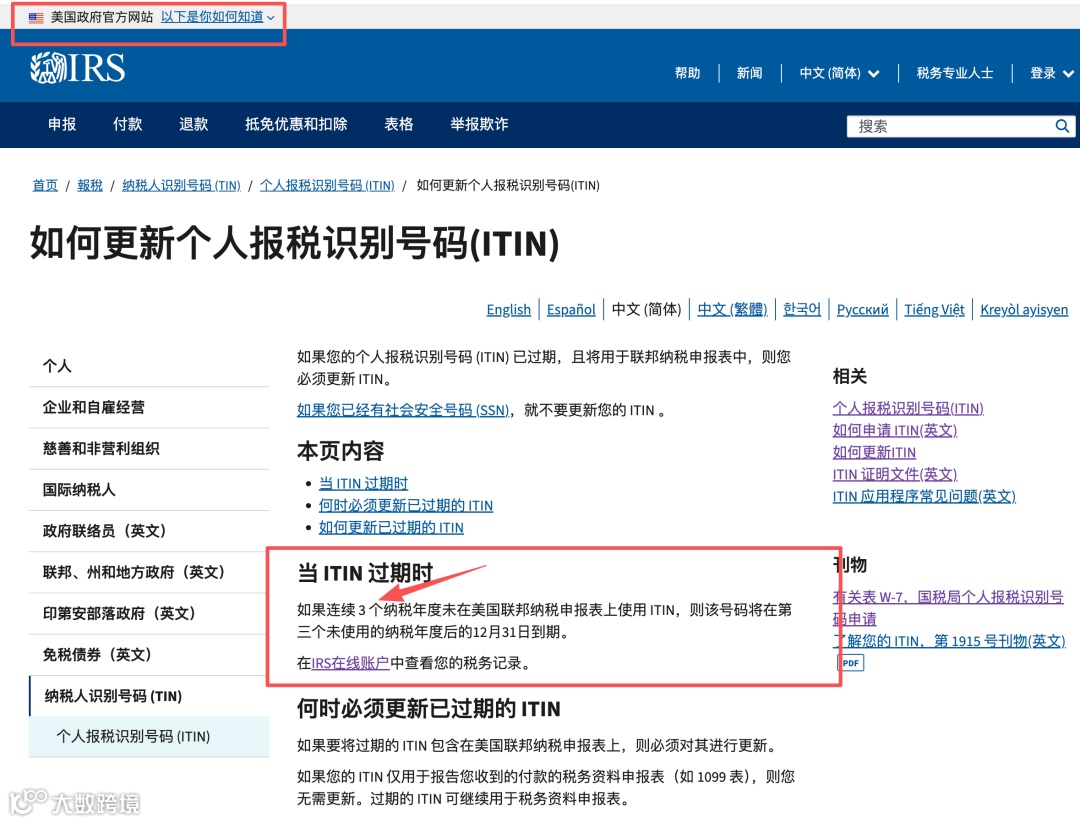Image resolution: width=1080 pixels, height=823 pixels.
Task: Click 个人报税识别号码 (ITIN) breadcrumb
Action: (x=327, y=185)
